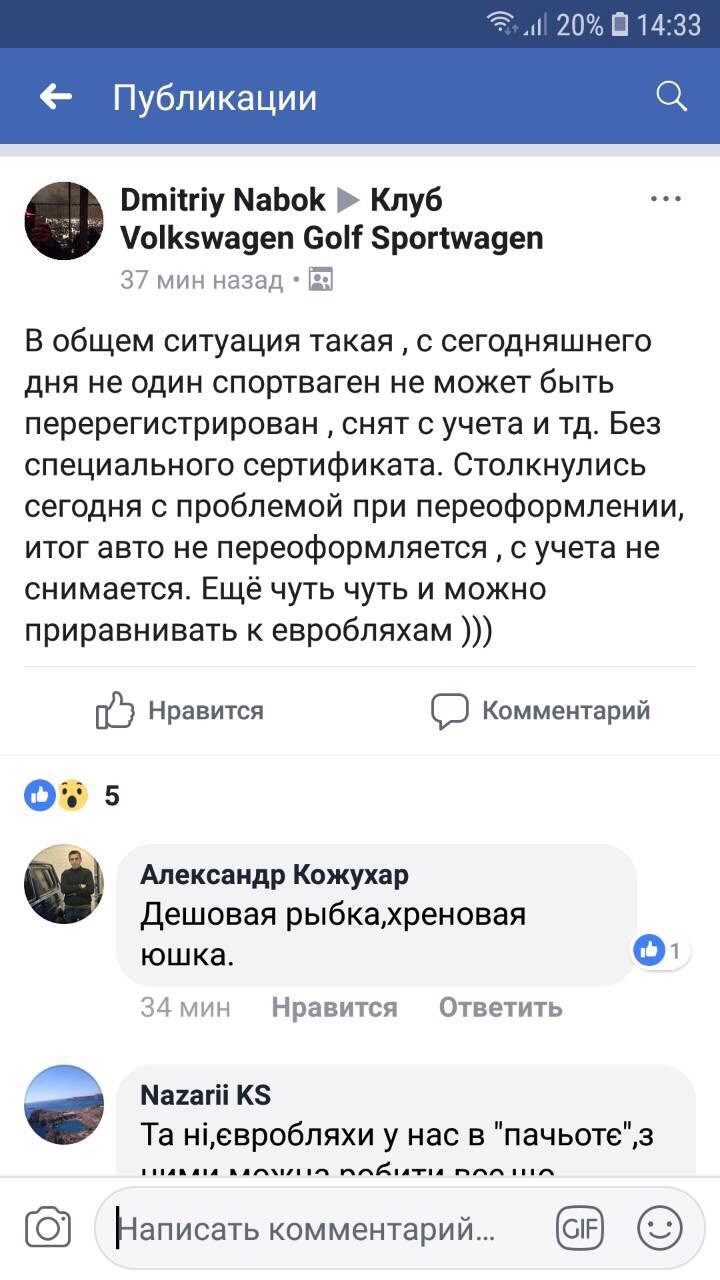
Task: Tap the Комментарий speech bubble button
Action: pos(541,711)
